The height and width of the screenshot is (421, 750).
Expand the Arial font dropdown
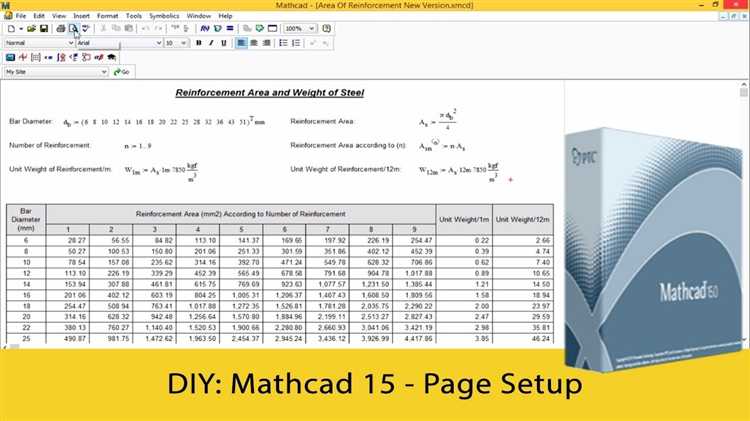click(158, 43)
